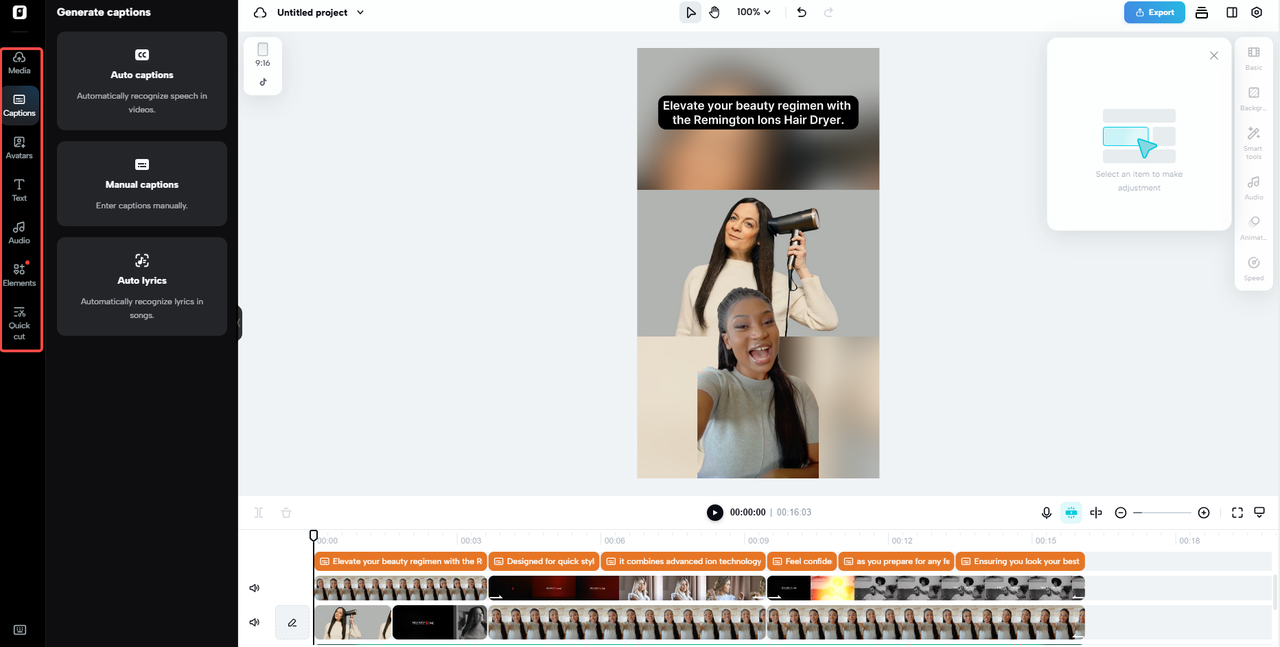
Task: Open the 9:16 aspect ratio selector
Action: pos(263,54)
